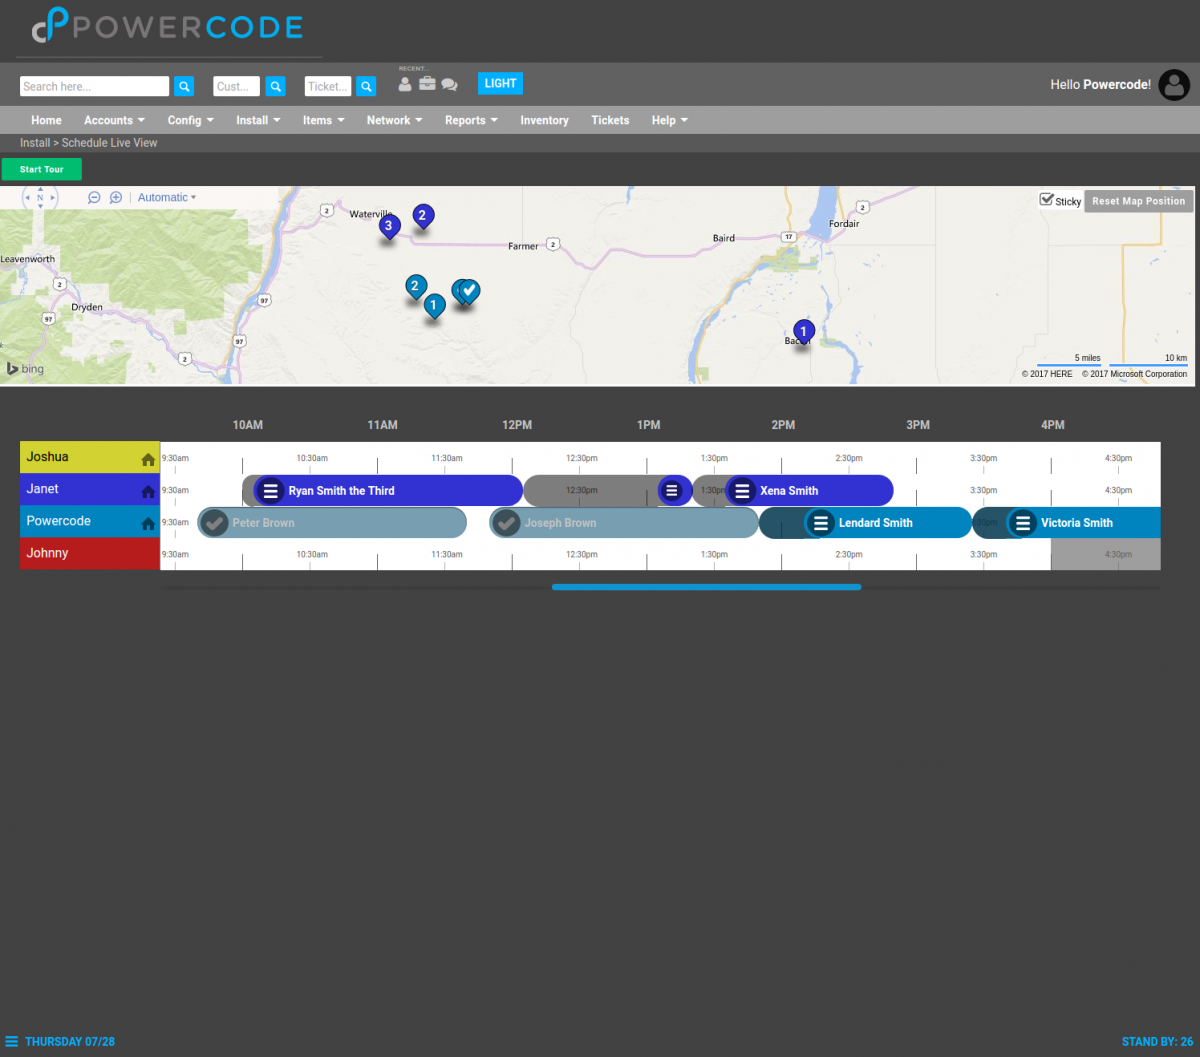Zoom in the map with the plus magnifier
Image resolution: width=1200 pixels, height=1057 pixels.
[x=116, y=197]
